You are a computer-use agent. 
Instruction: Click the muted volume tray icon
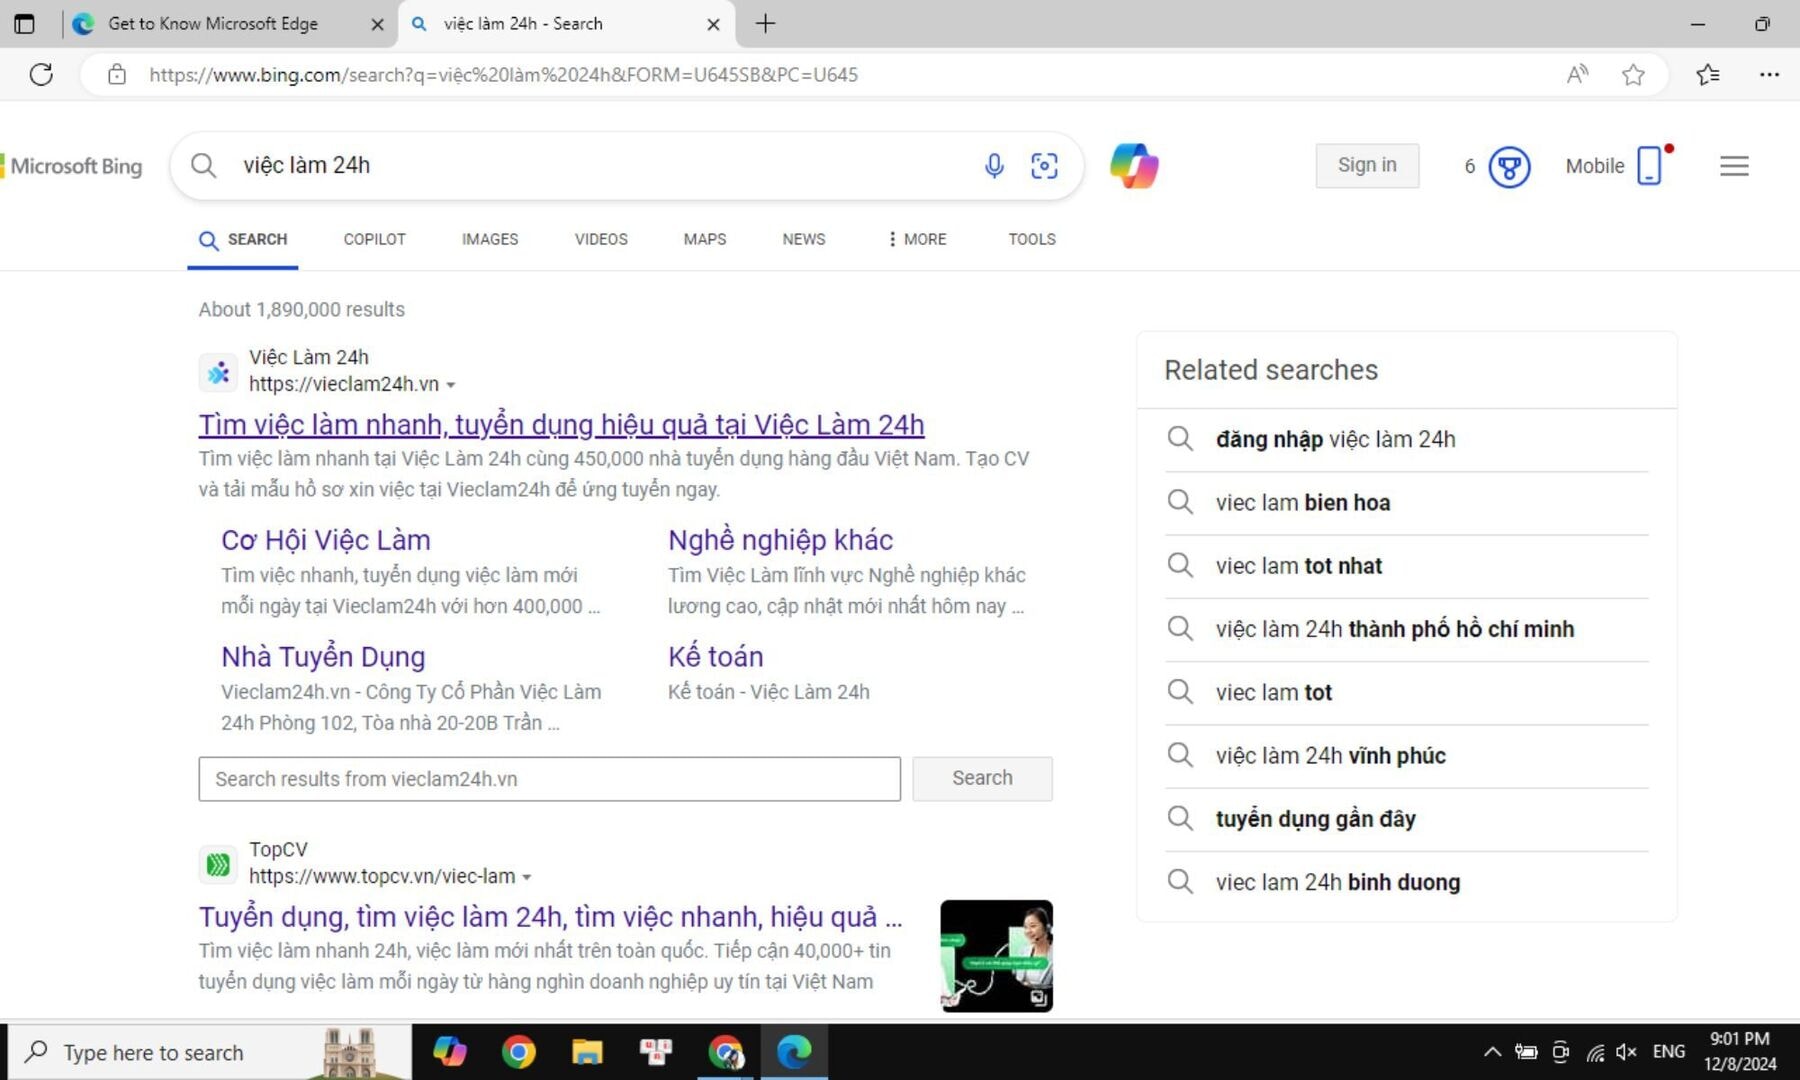pyautogui.click(x=1627, y=1052)
